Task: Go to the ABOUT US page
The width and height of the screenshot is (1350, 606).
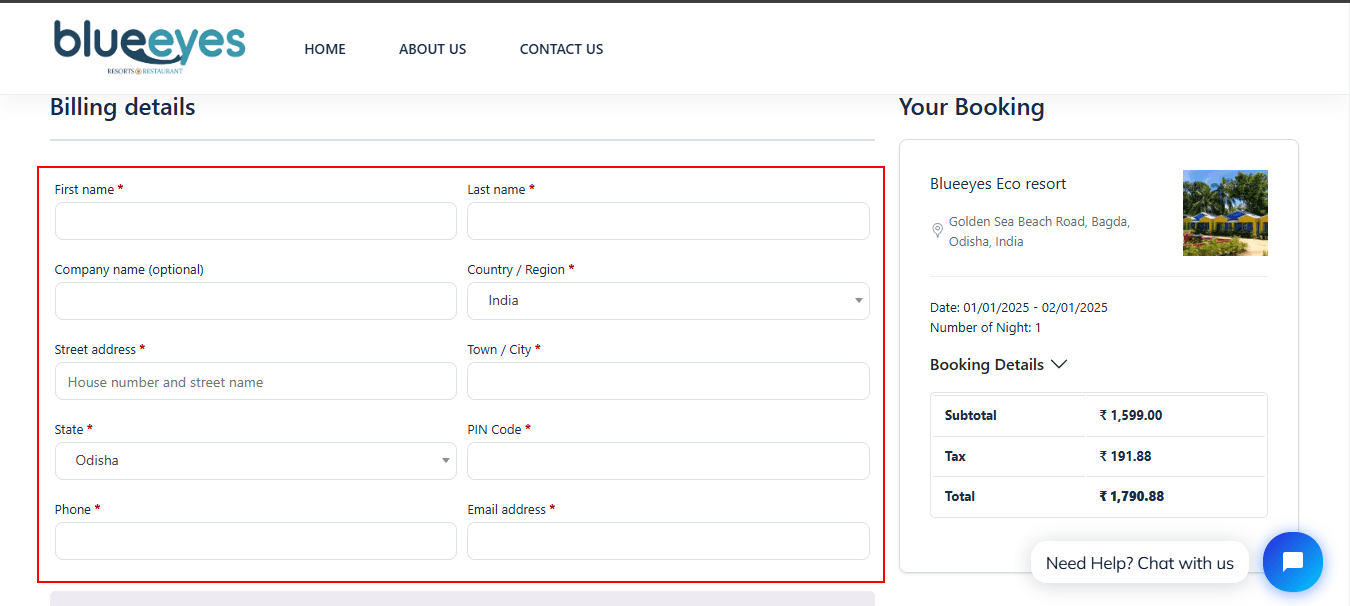Action: (432, 49)
